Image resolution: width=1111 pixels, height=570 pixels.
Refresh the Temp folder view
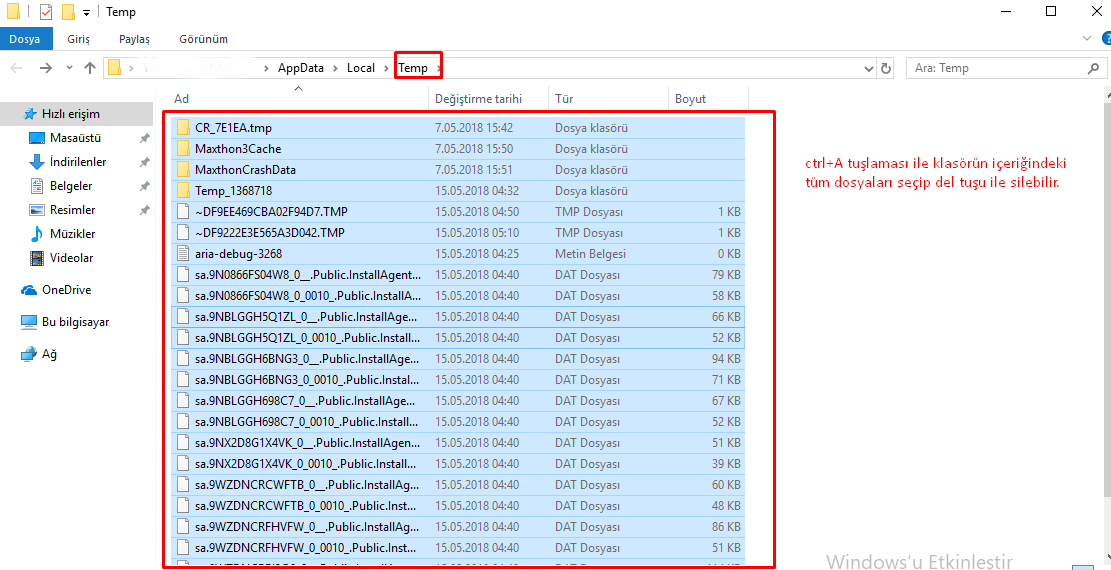click(886, 69)
